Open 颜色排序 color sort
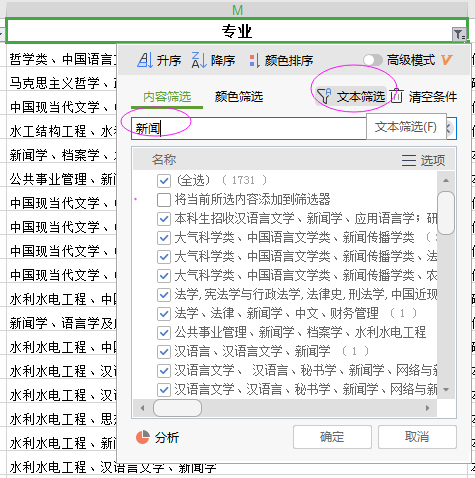This screenshot has height=478, width=475. (x=255, y=61)
